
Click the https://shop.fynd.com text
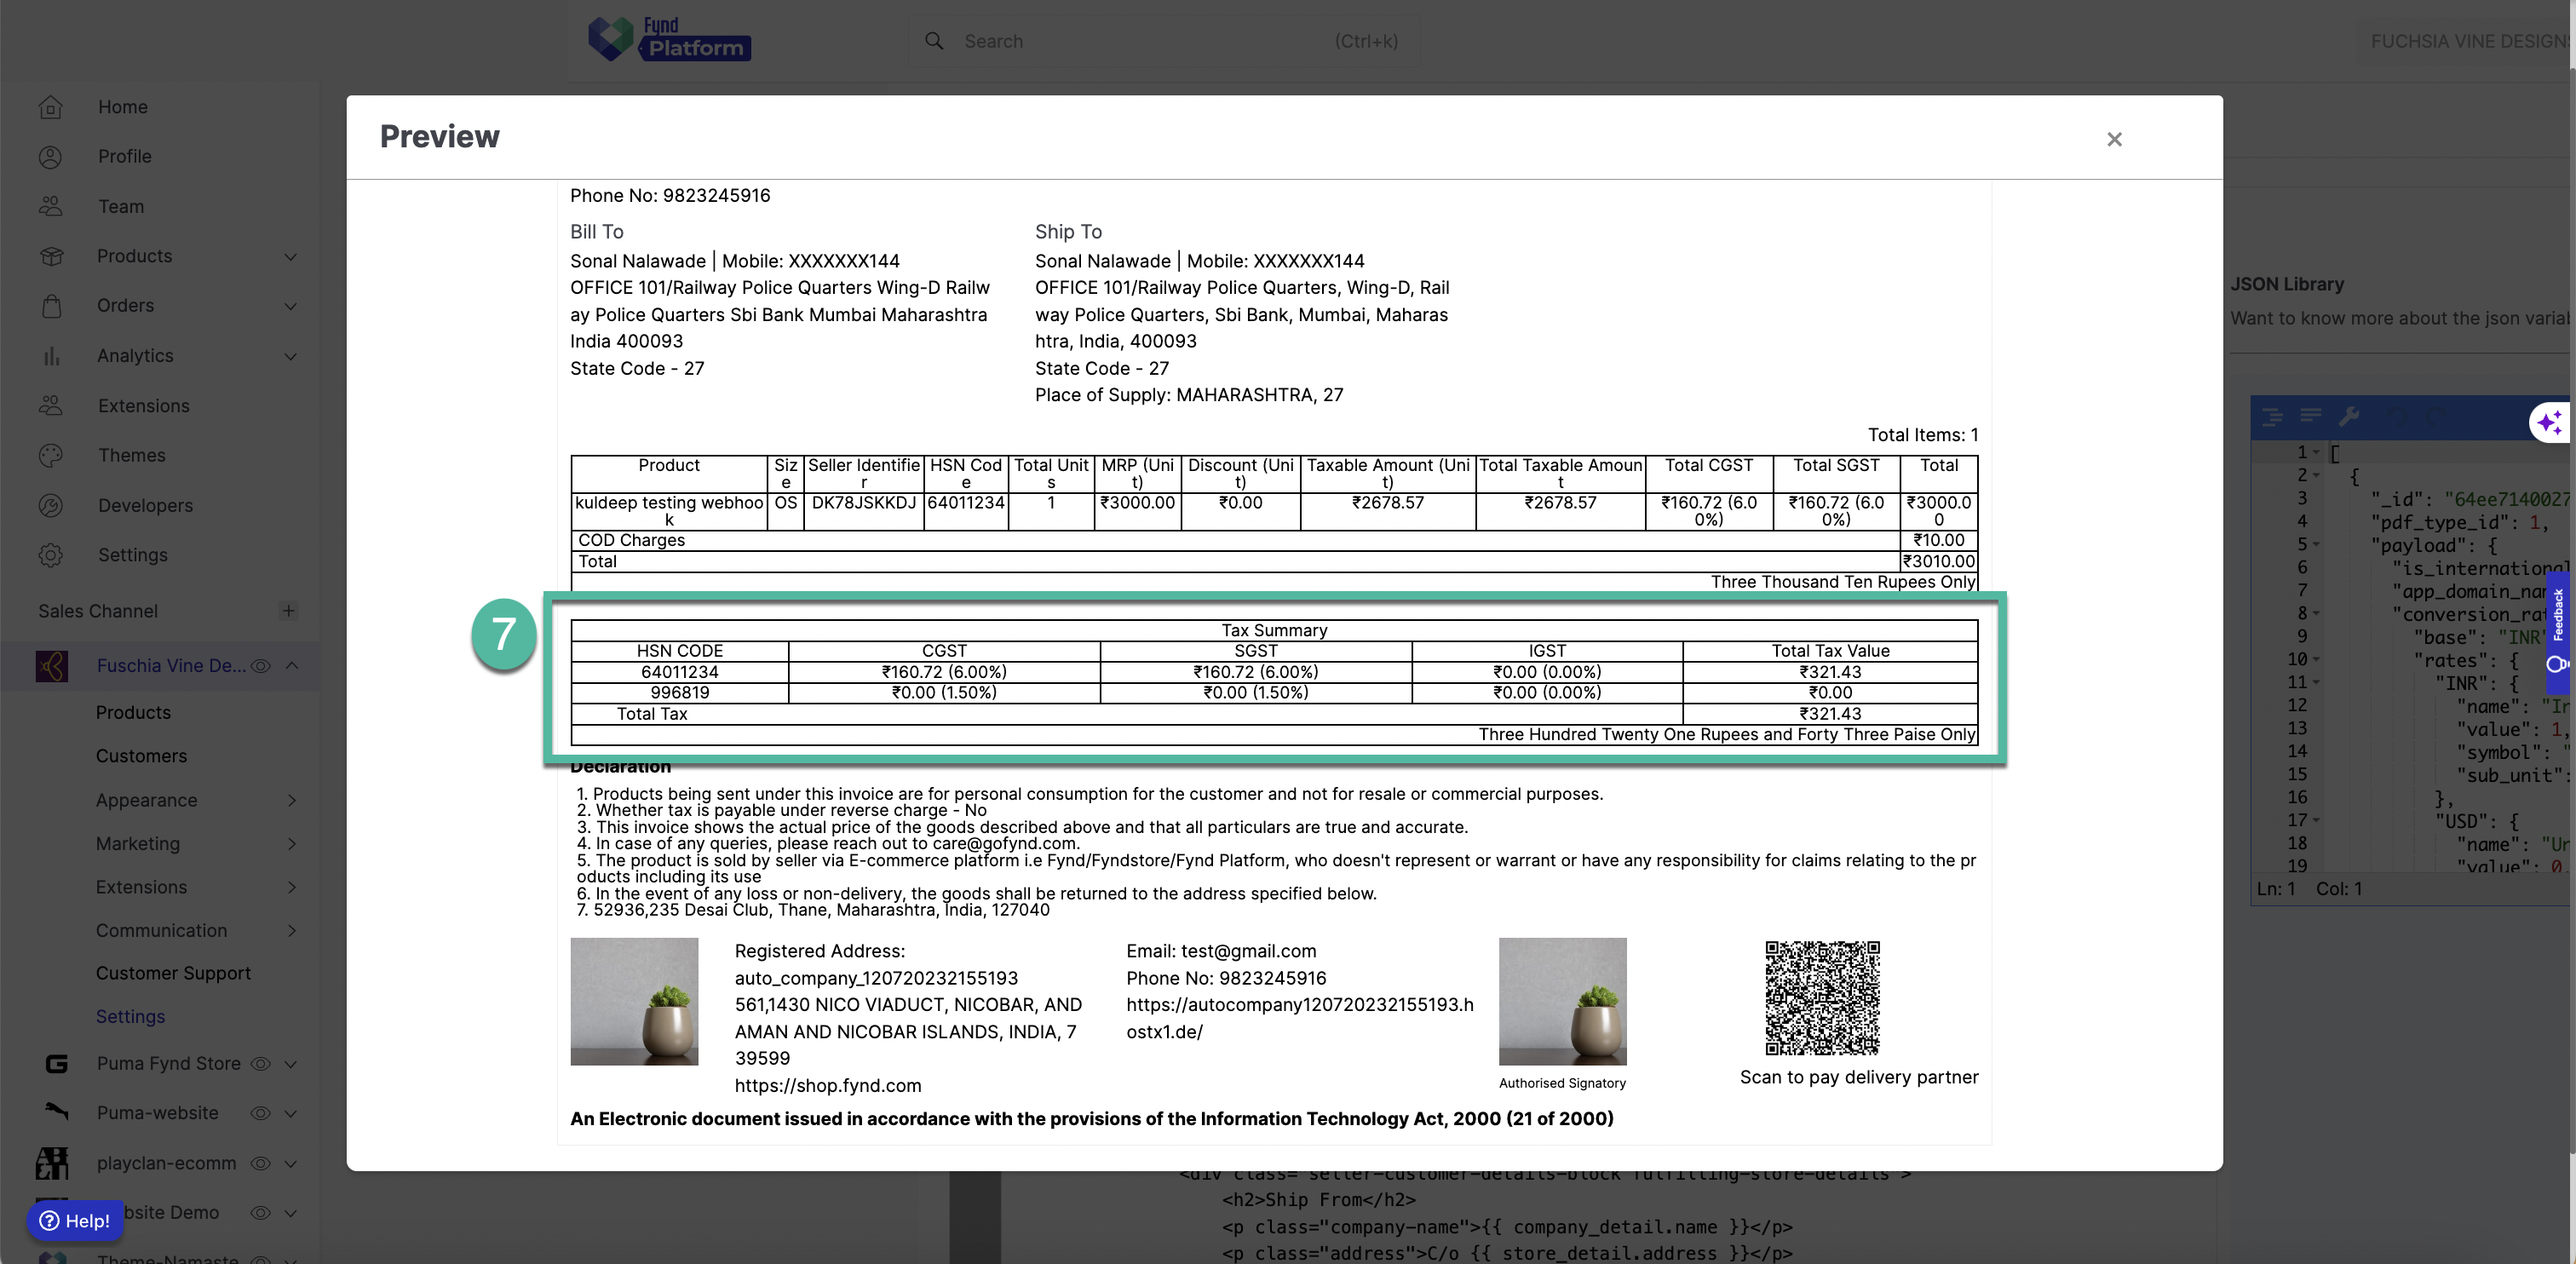click(x=828, y=1086)
